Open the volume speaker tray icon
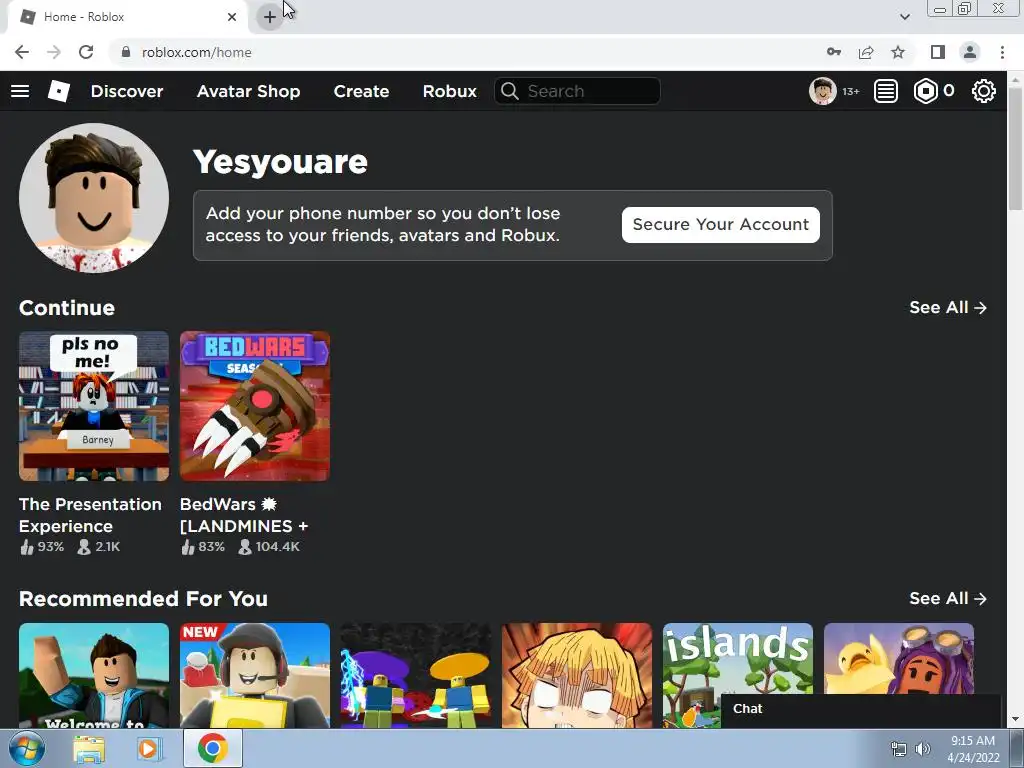This screenshot has width=1024, height=768. point(923,749)
